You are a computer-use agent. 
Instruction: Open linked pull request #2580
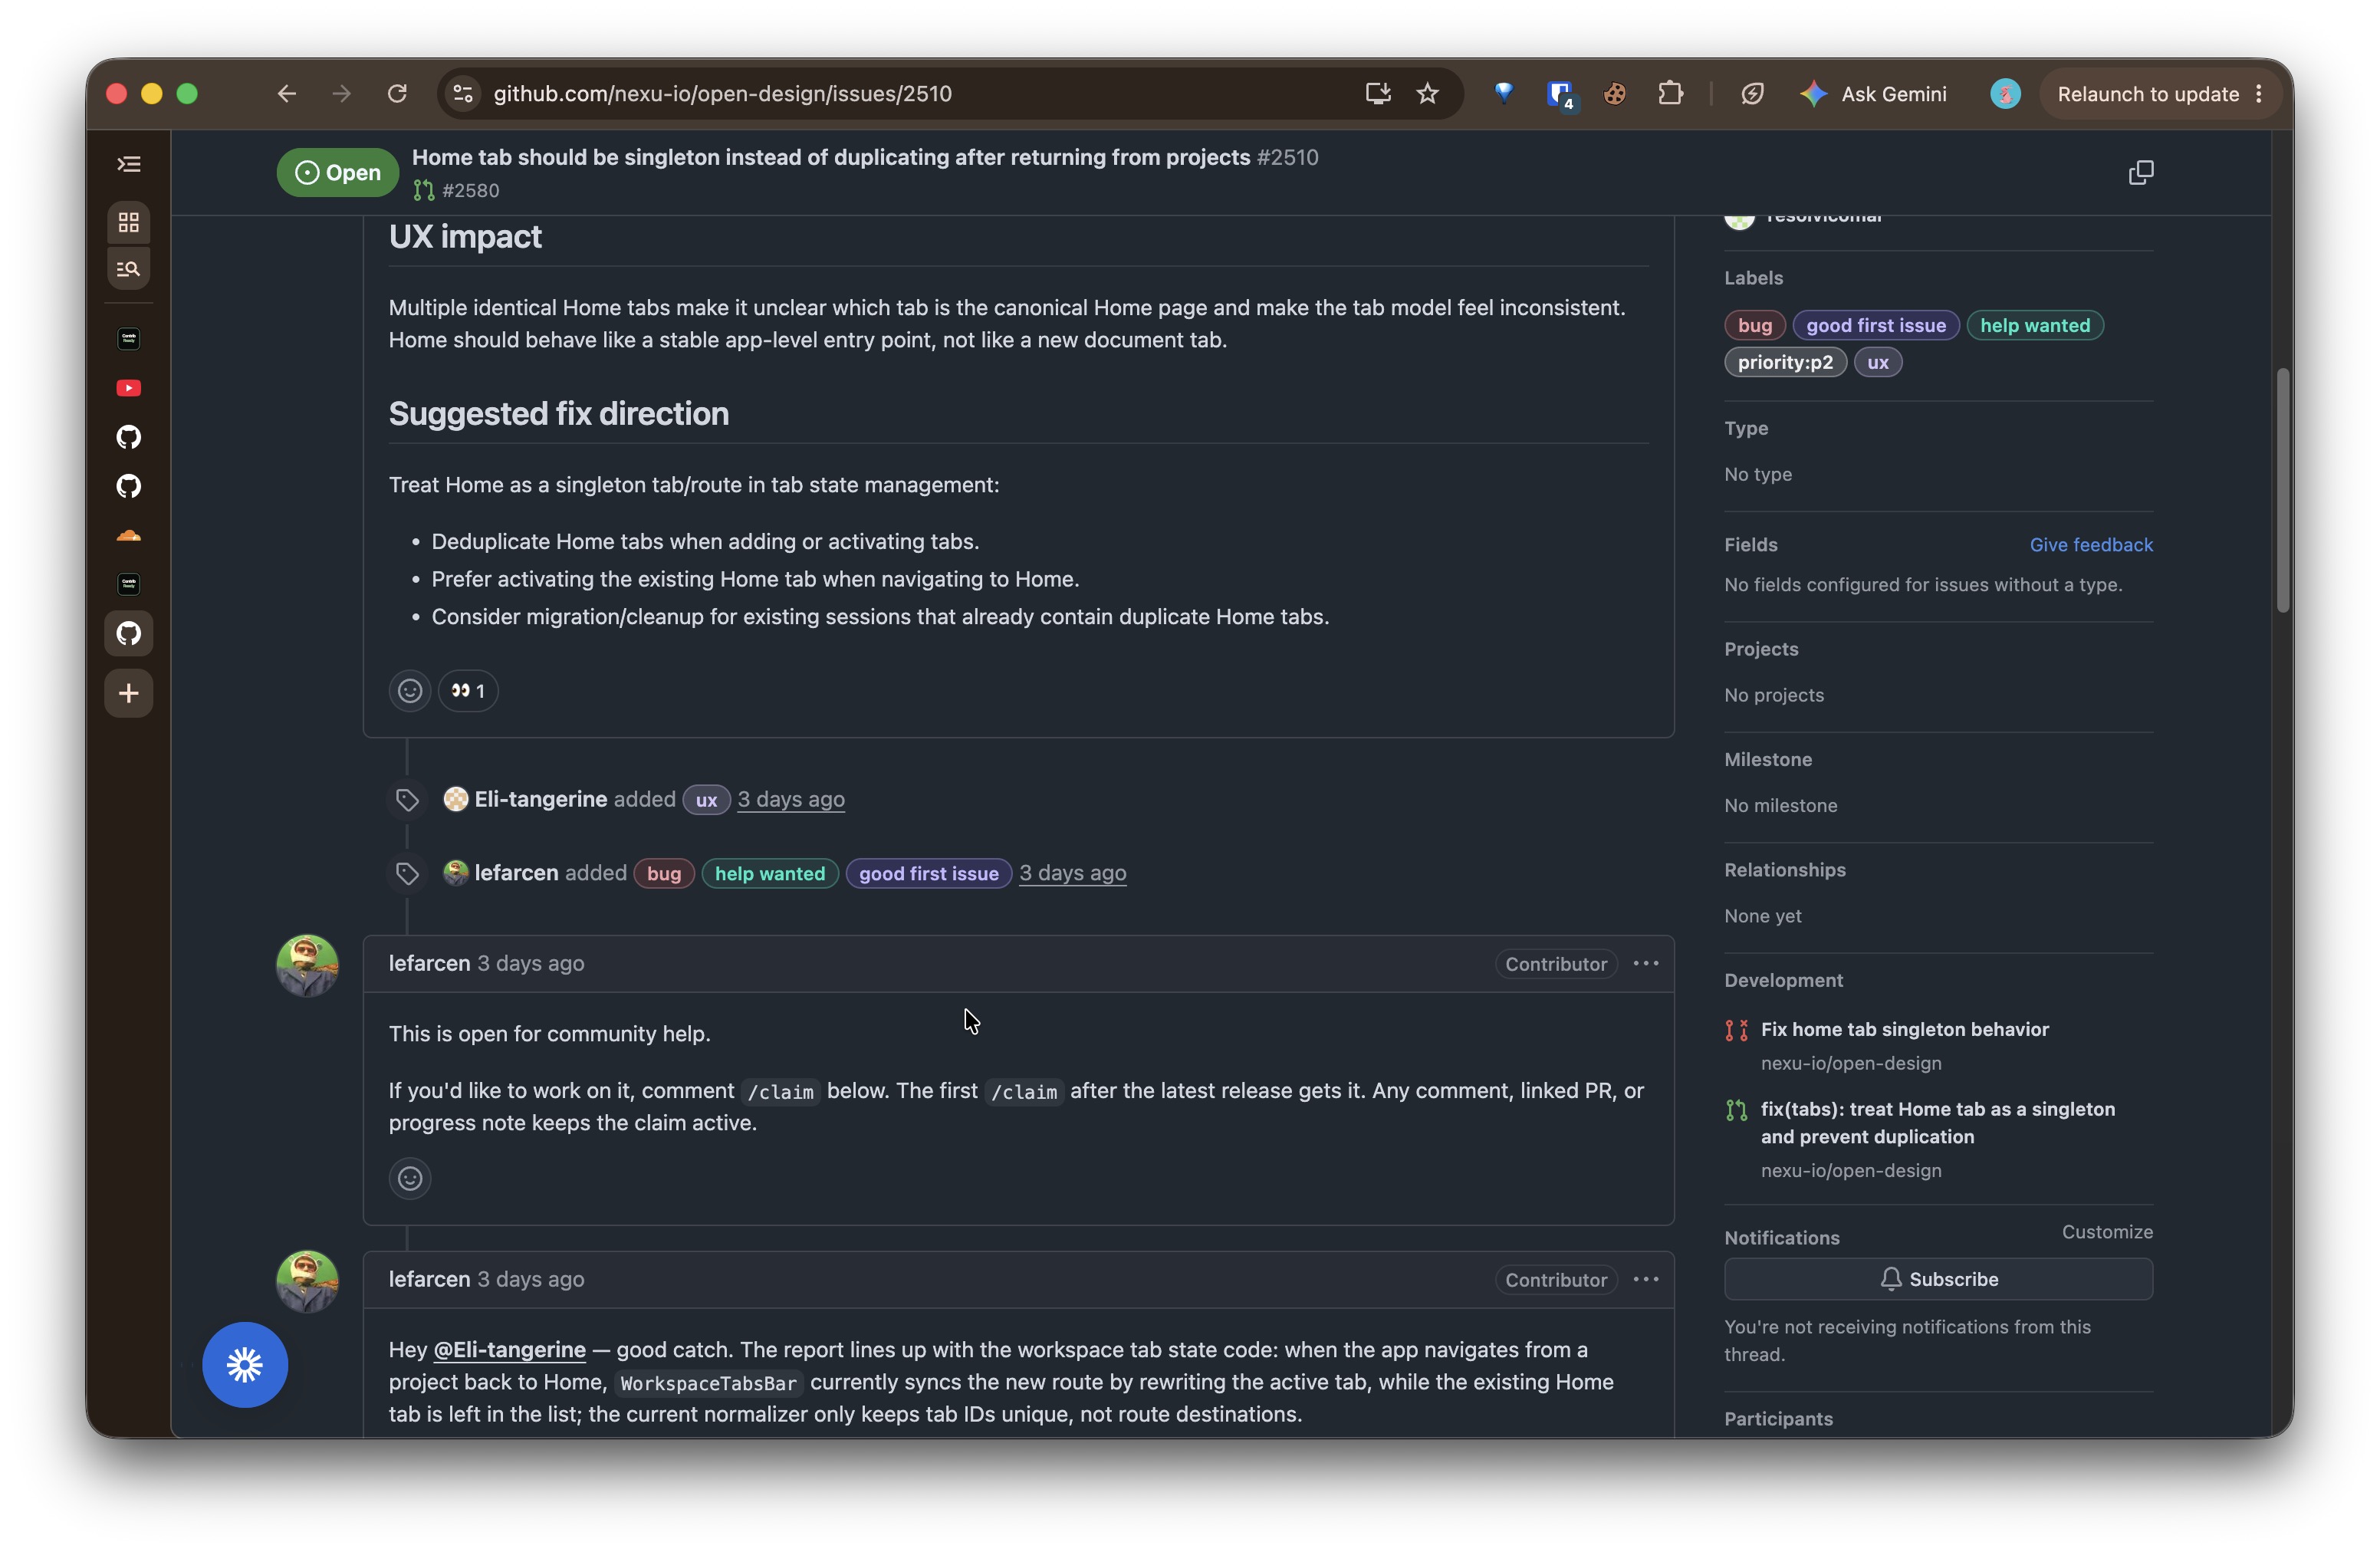457,190
